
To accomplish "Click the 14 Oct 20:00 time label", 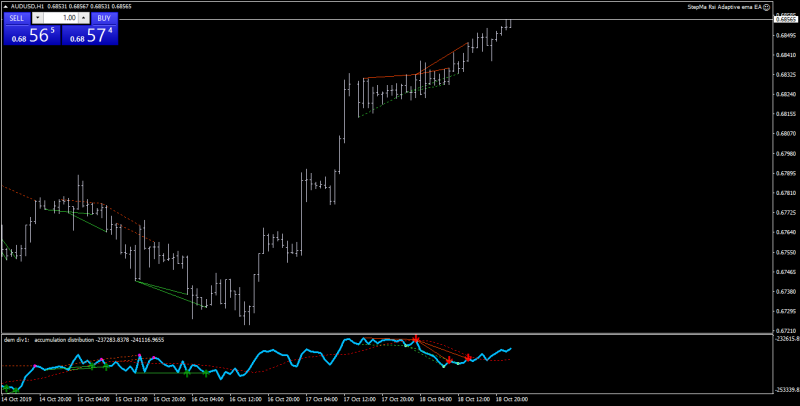I will [x=55, y=399].
